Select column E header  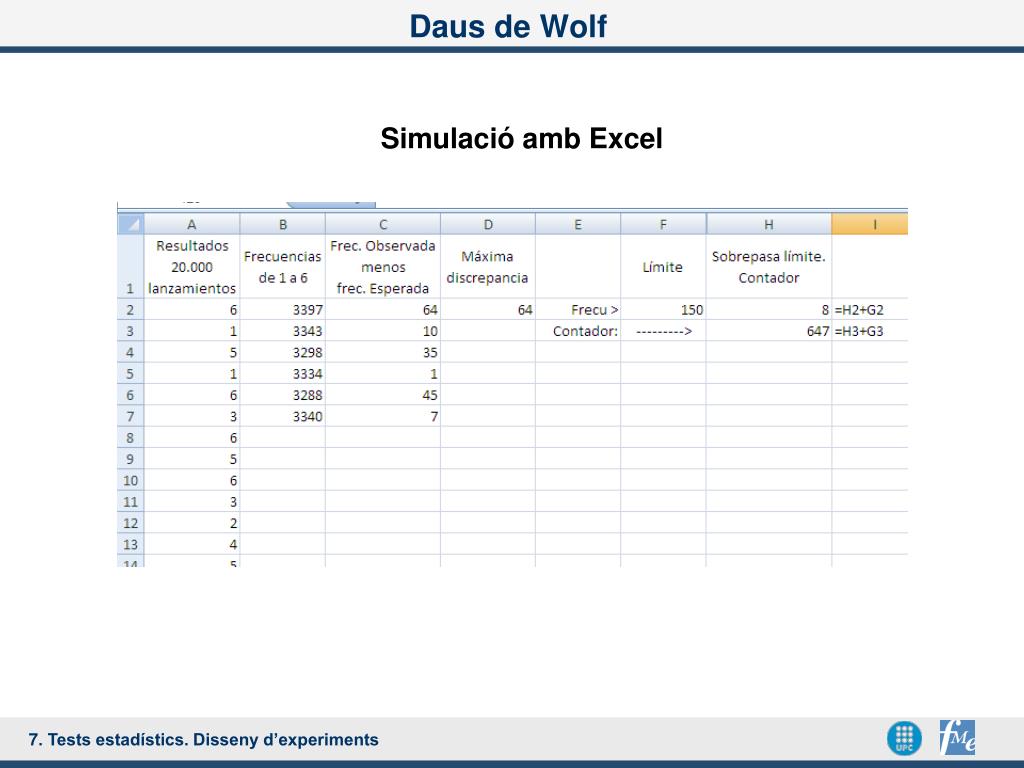point(578,224)
